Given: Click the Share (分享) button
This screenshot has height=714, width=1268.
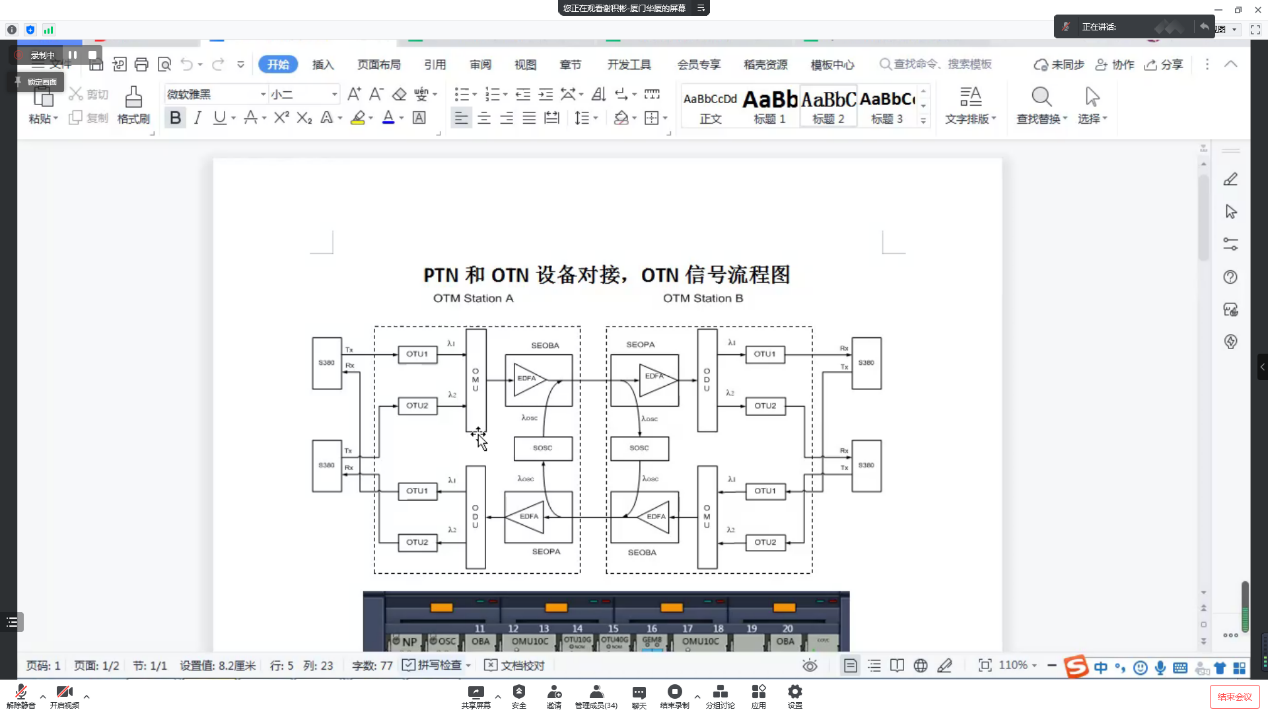Looking at the screenshot, I should click(1164, 65).
